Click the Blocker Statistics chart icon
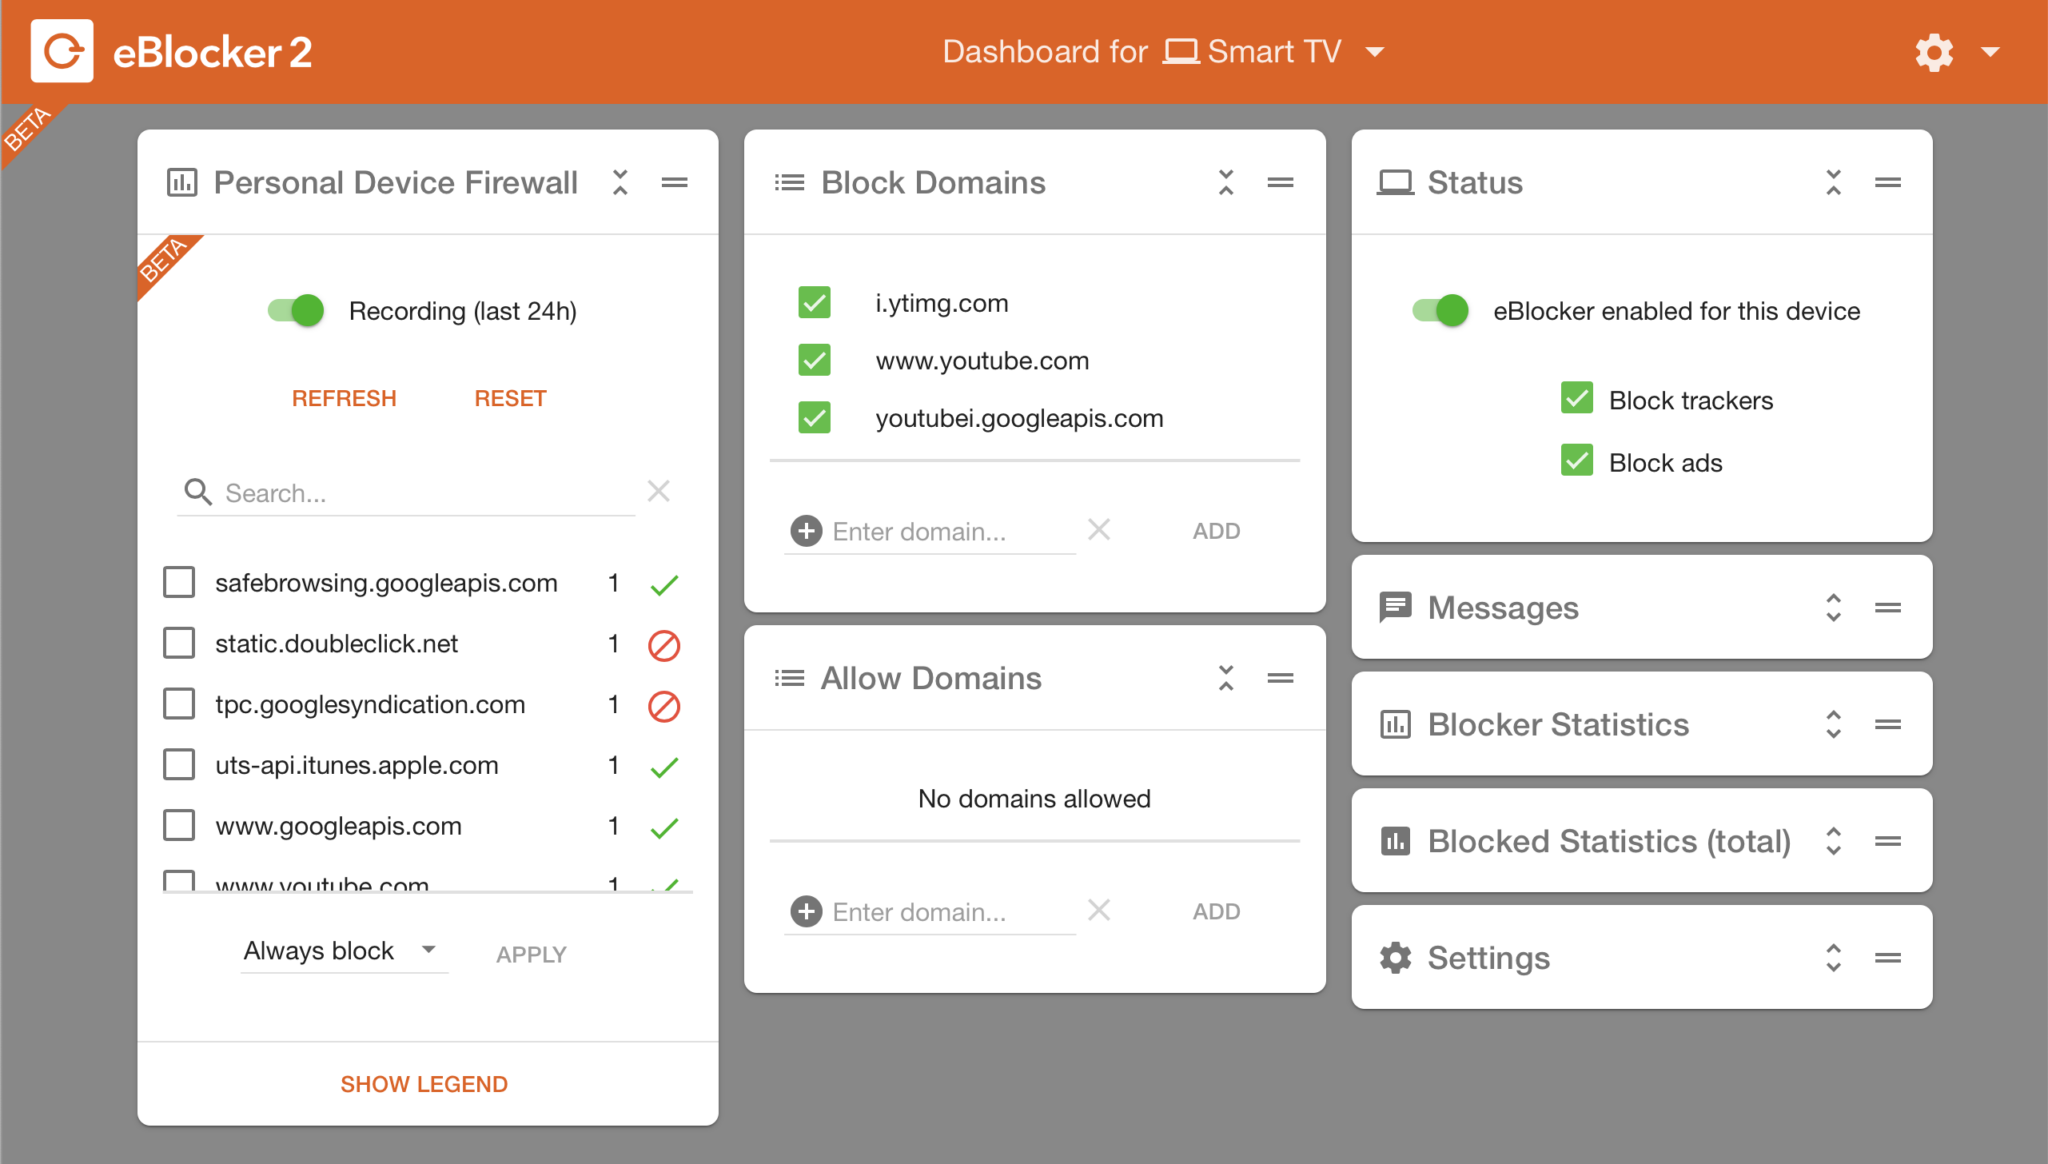The width and height of the screenshot is (2048, 1164). point(1396,724)
